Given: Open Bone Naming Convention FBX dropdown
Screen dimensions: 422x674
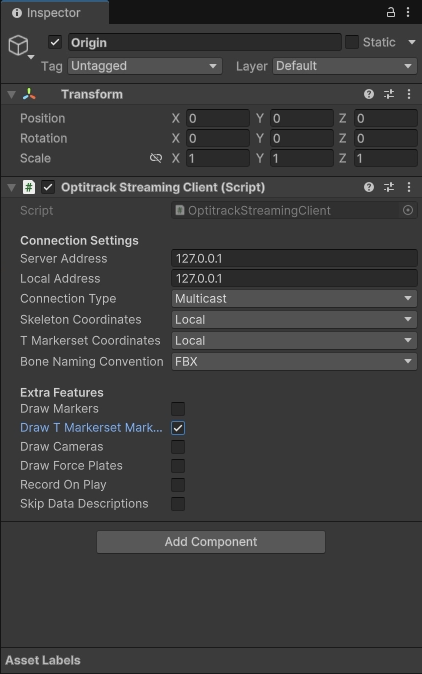Looking at the screenshot, I should 294,362.
